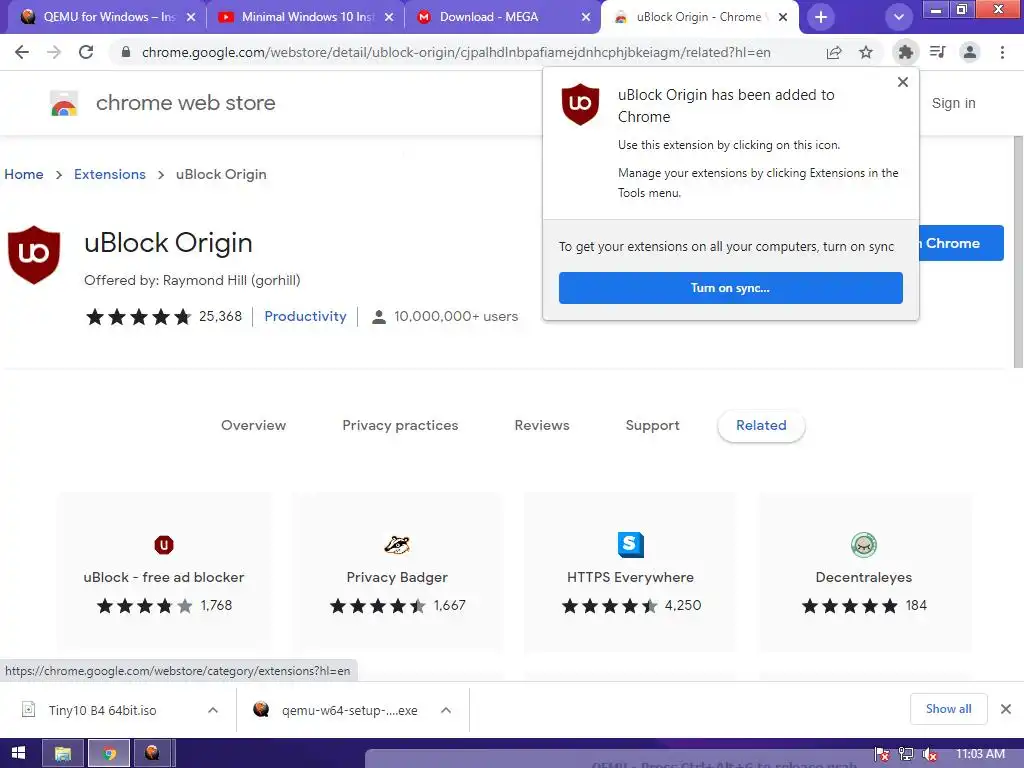Open the Decentraleyes extension icon
This screenshot has width=1024, height=768.
click(x=863, y=545)
